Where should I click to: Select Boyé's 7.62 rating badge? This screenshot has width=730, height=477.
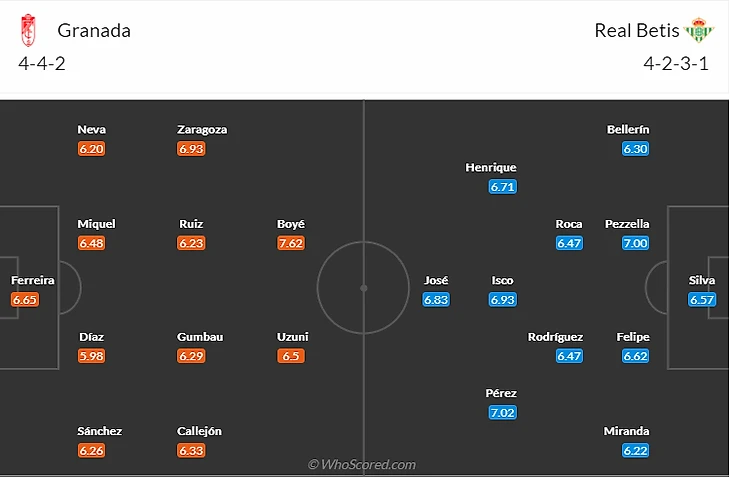[291, 243]
